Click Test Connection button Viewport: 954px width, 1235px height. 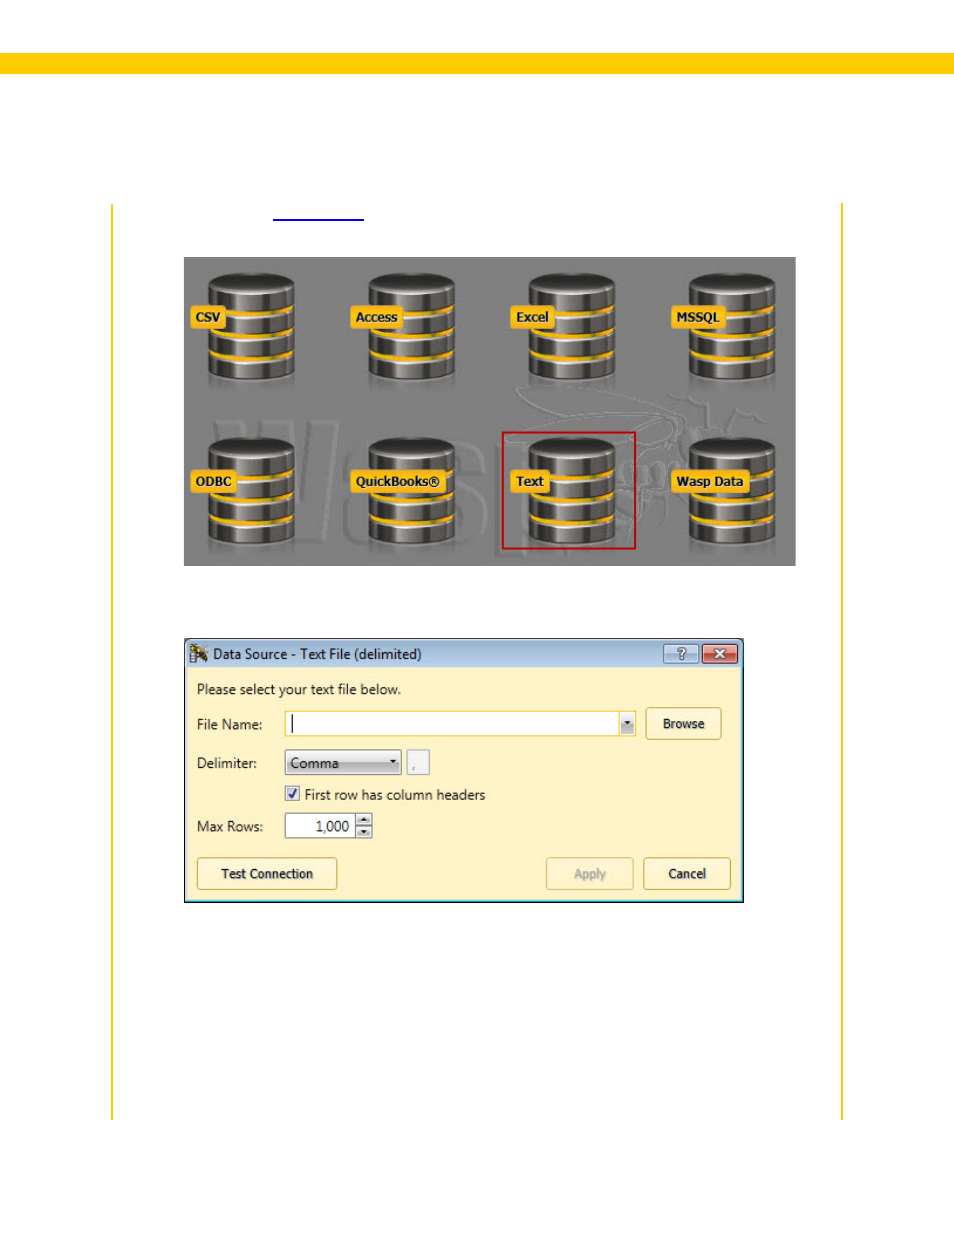coord(267,874)
